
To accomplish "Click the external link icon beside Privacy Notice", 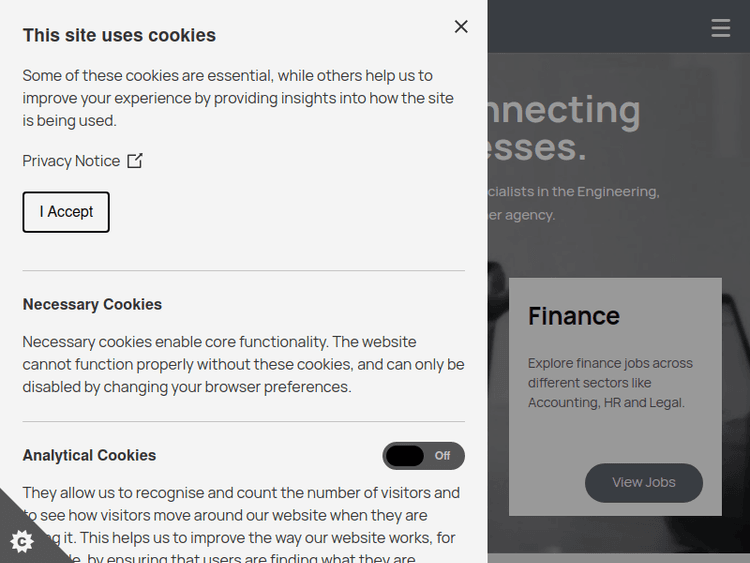I will click(135, 161).
